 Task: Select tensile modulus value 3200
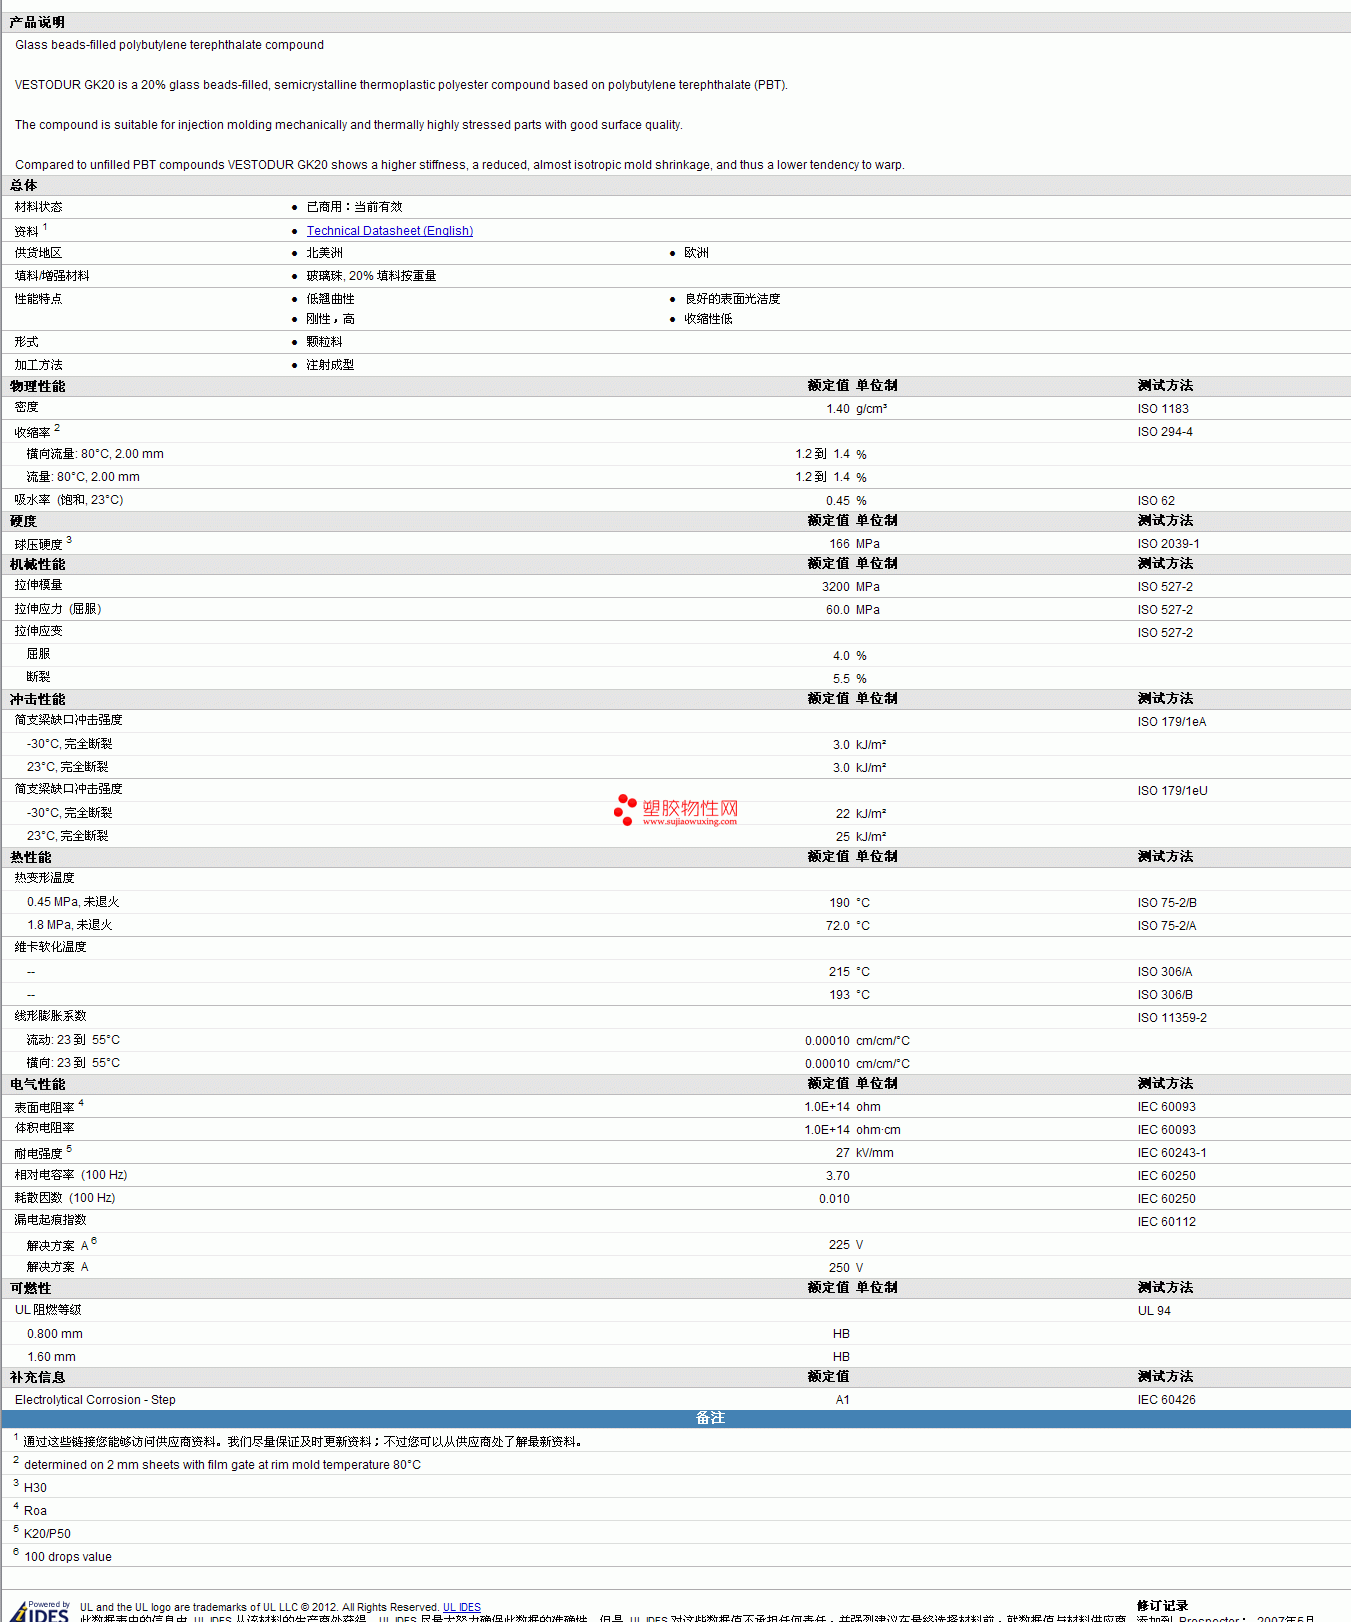[x=836, y=587]
